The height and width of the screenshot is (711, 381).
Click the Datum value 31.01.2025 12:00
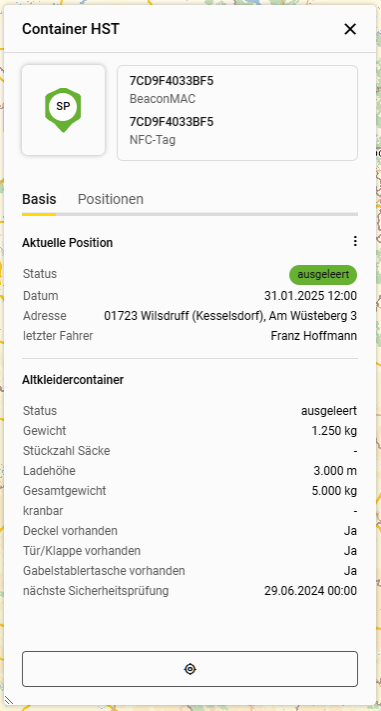point(311,296)
